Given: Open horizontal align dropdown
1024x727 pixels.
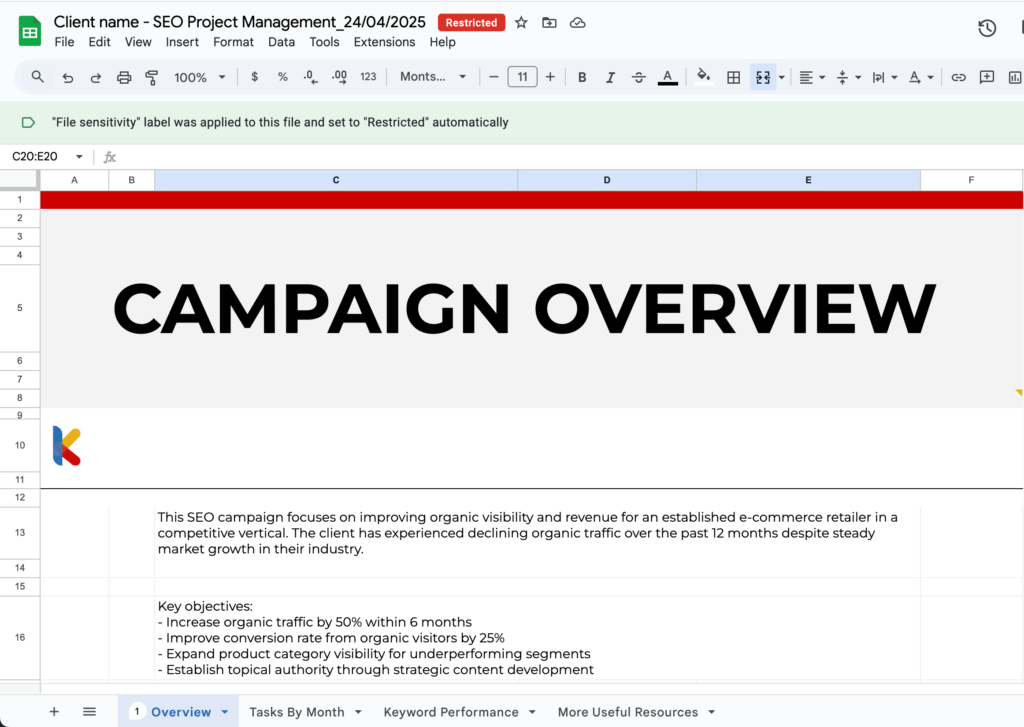Looking at the screenshot, I should (812, 77).
